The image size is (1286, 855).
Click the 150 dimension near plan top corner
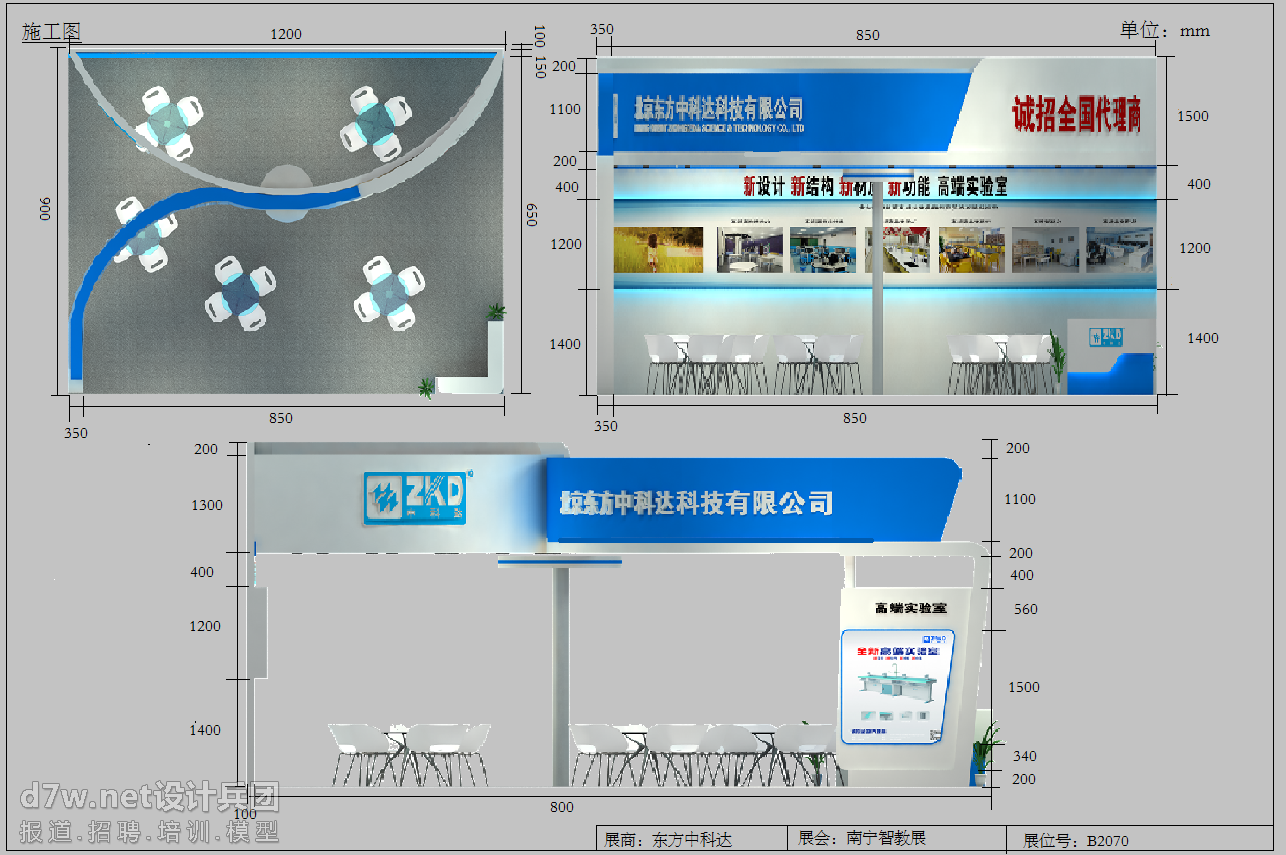coord(539,67)
